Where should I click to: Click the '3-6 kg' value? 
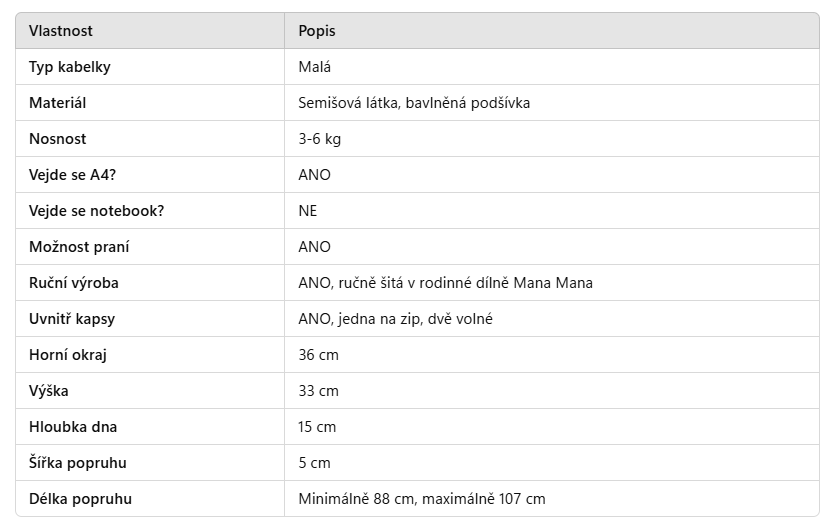click(x=319, y=139)
